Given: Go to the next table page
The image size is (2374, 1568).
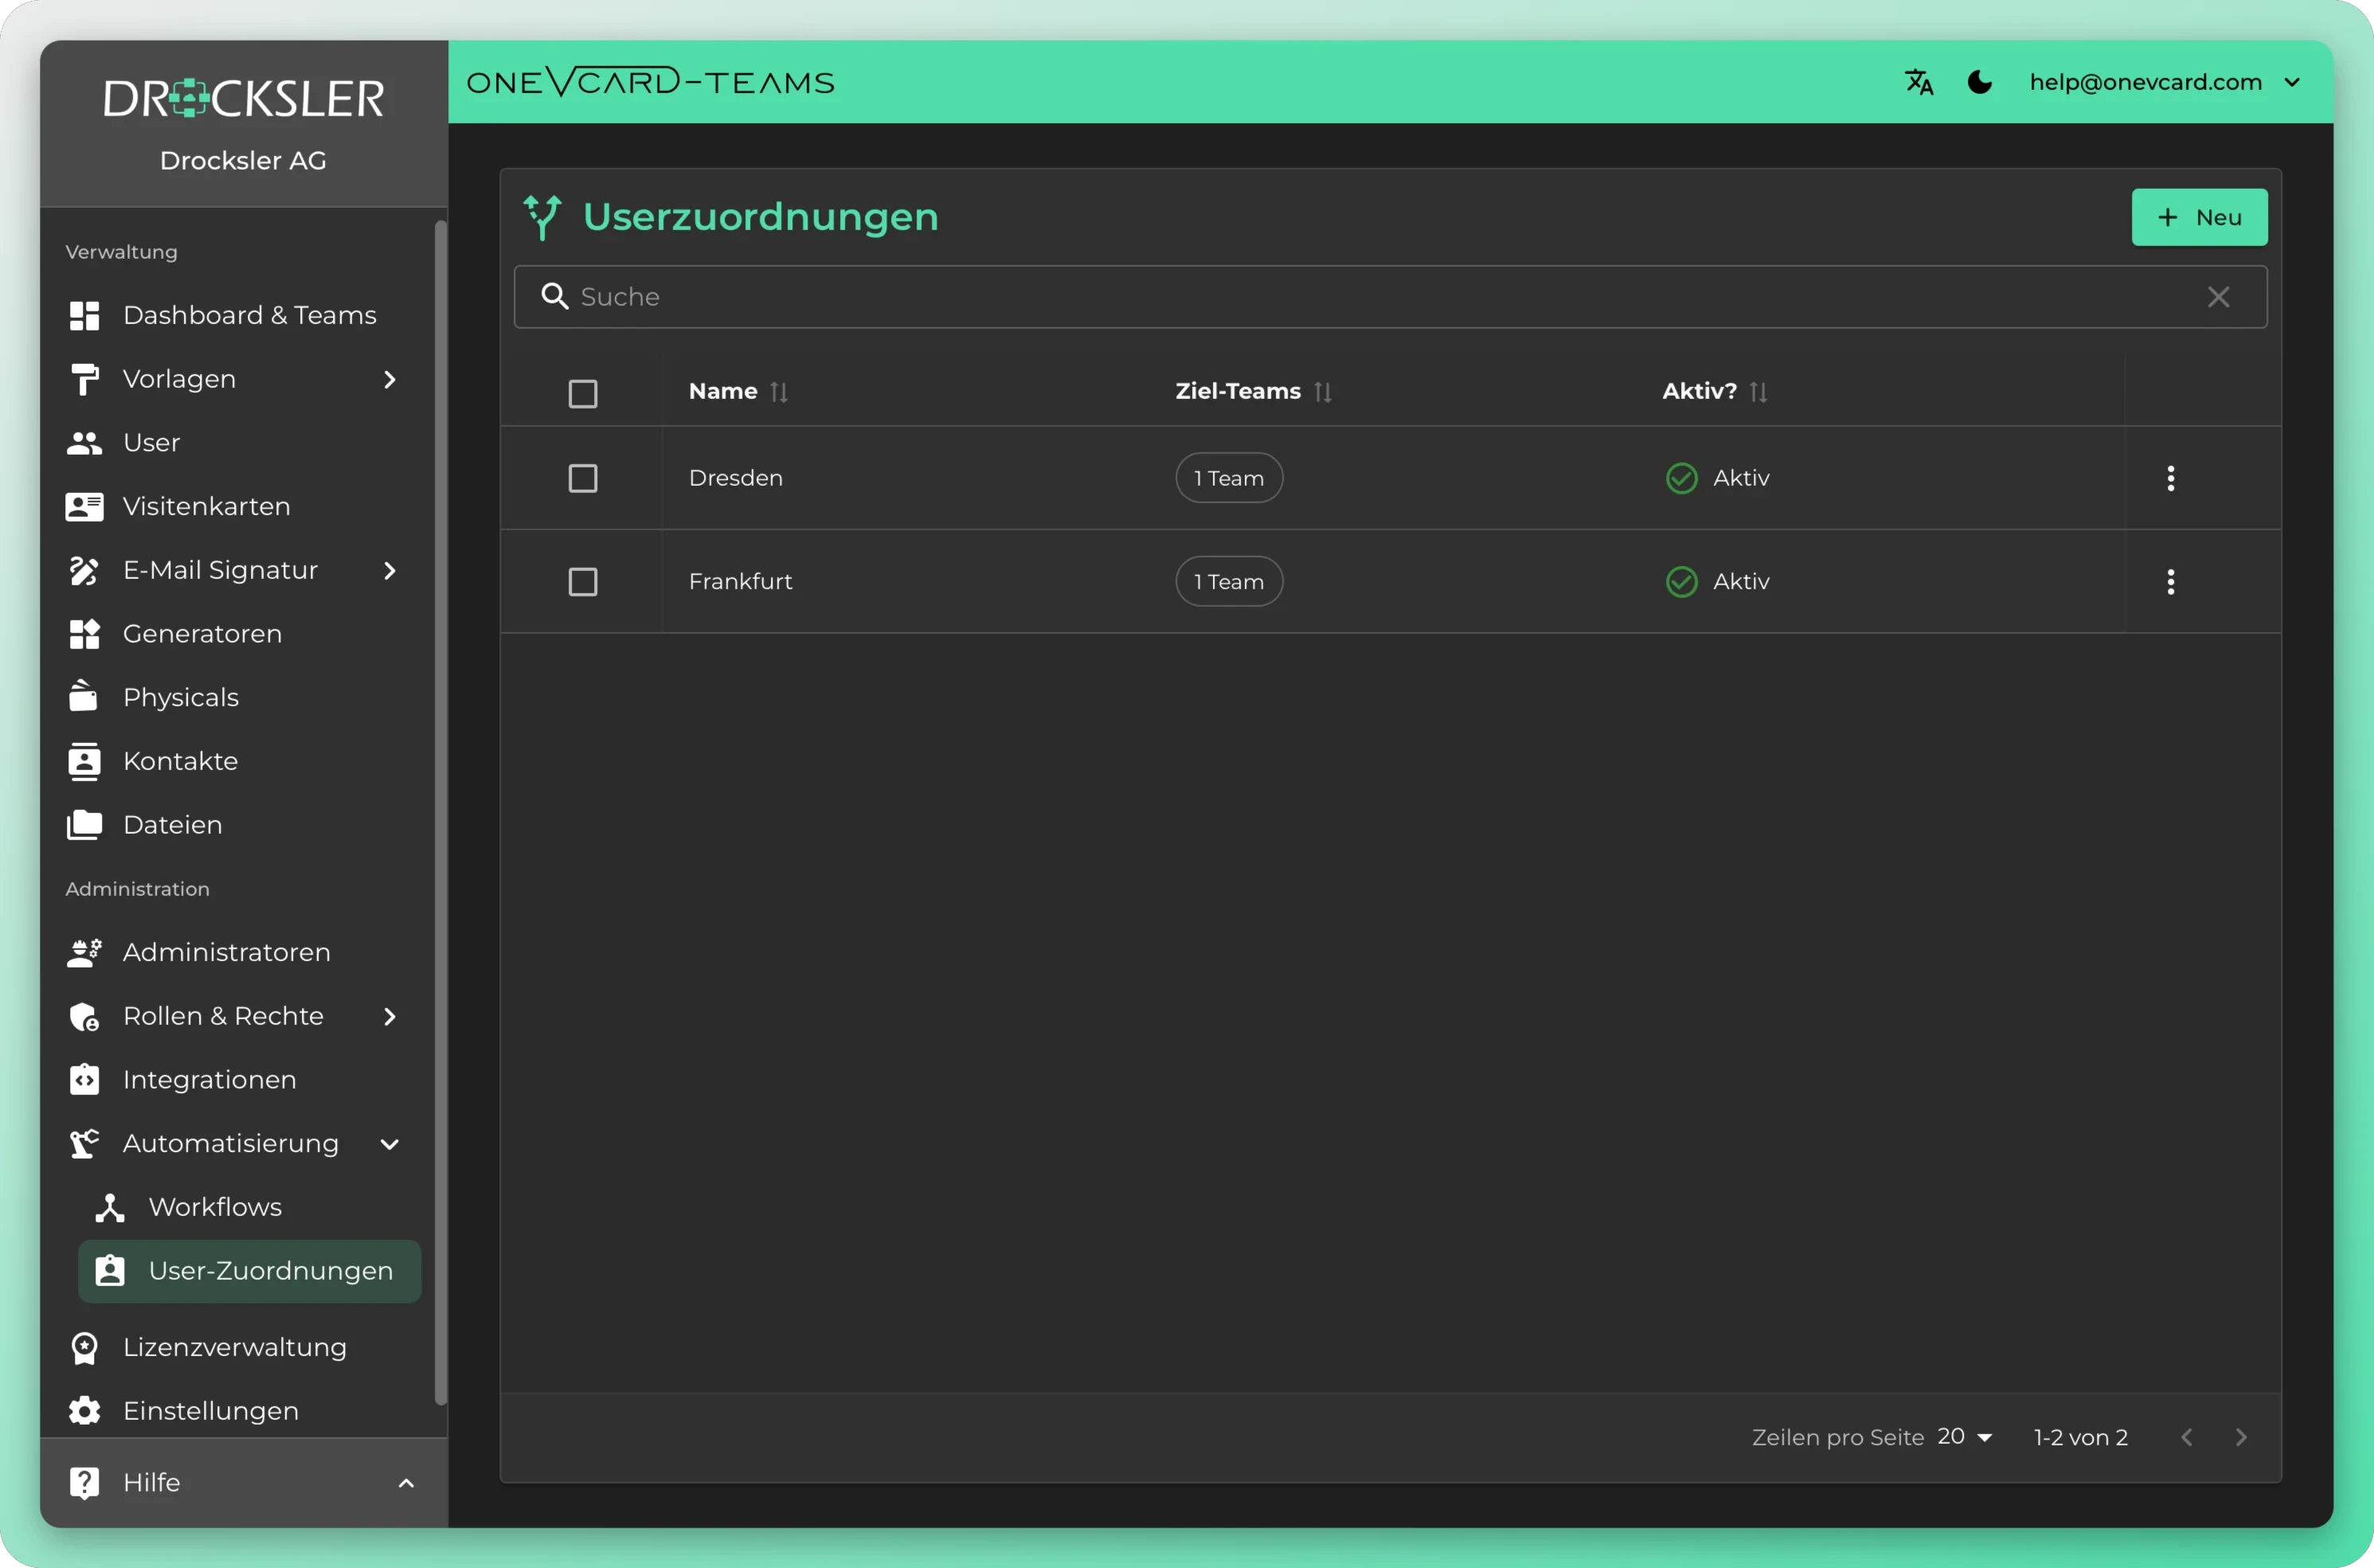Looking at the screenshot, I should [2241, 1437].
